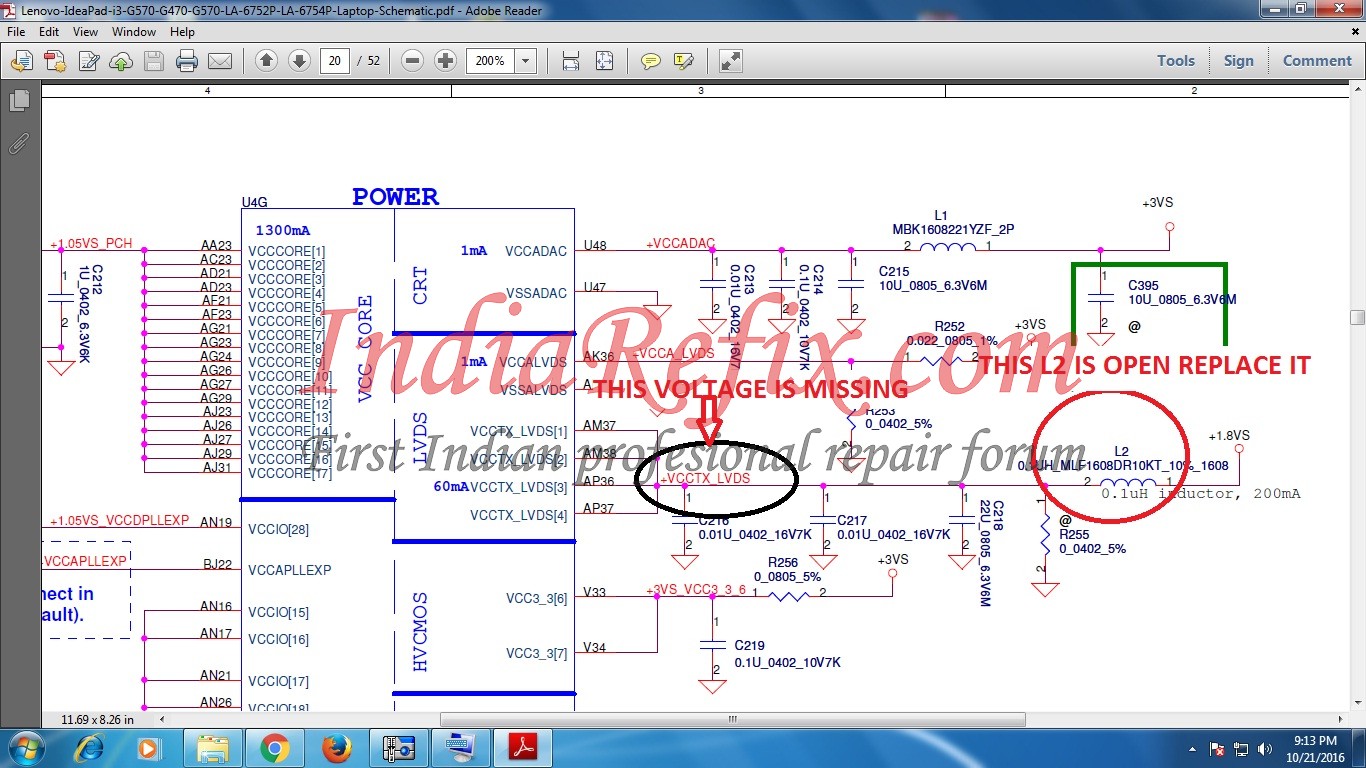Viewport: 1366px width, 768px height.
Task: Click the Open file toolbar icon
Action: pyautogui.click(x=21, y=61)
